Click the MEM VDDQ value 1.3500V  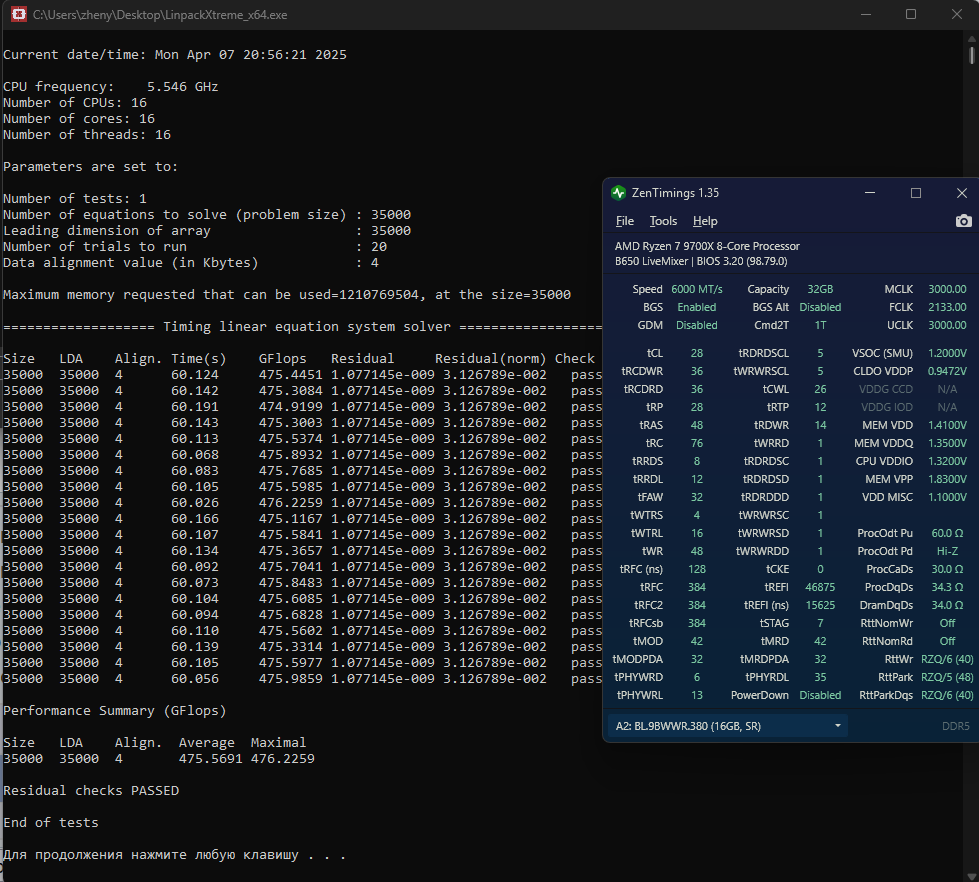(947, 443)
